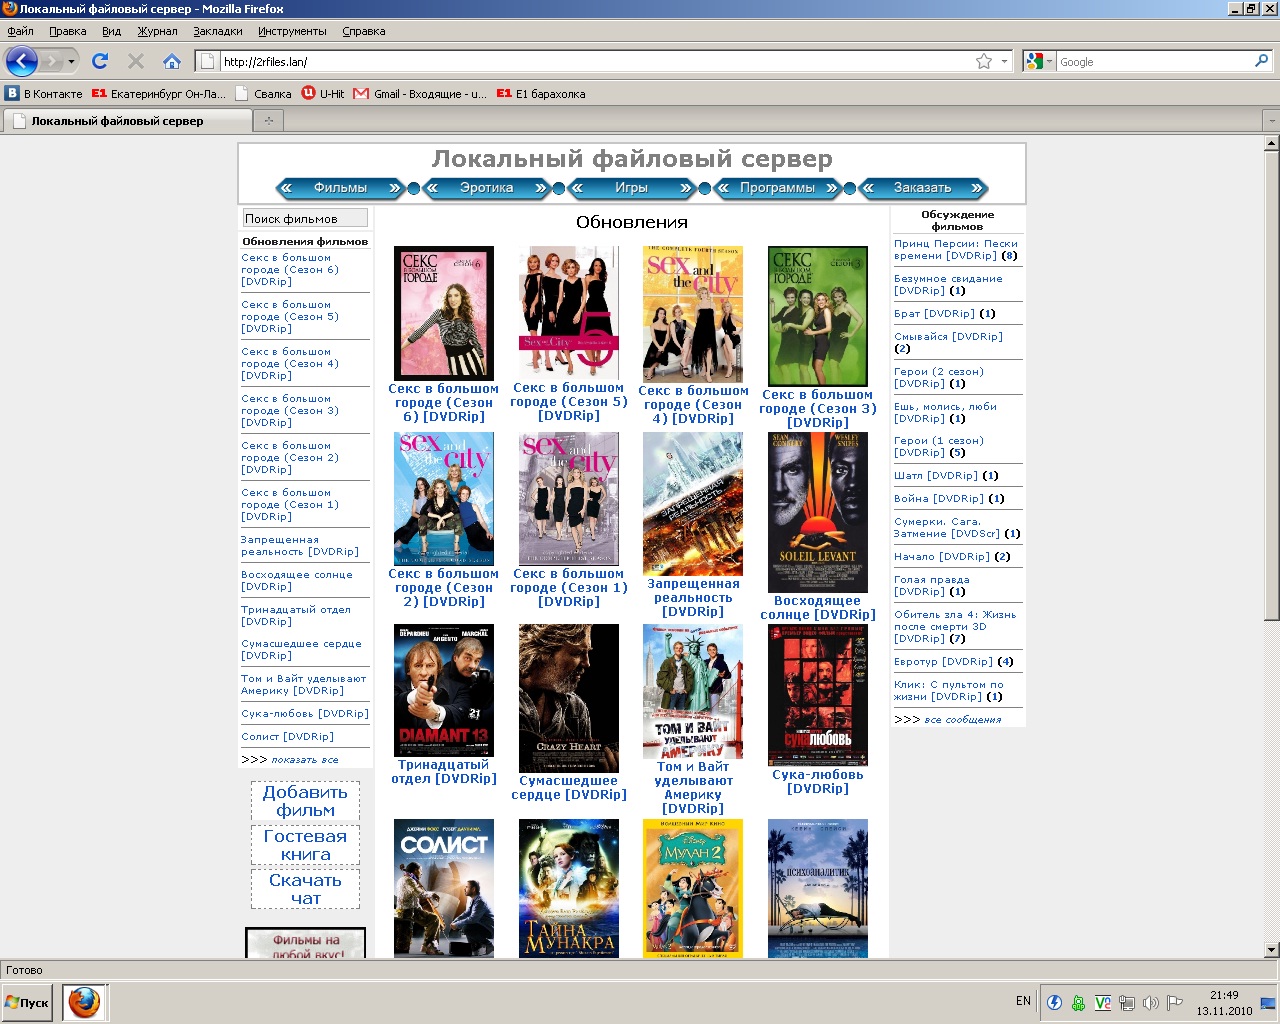Open the Gmail - Входящие bookmark
The height and width of the screenshot is (1024, 1280).
tap(420, 94)
